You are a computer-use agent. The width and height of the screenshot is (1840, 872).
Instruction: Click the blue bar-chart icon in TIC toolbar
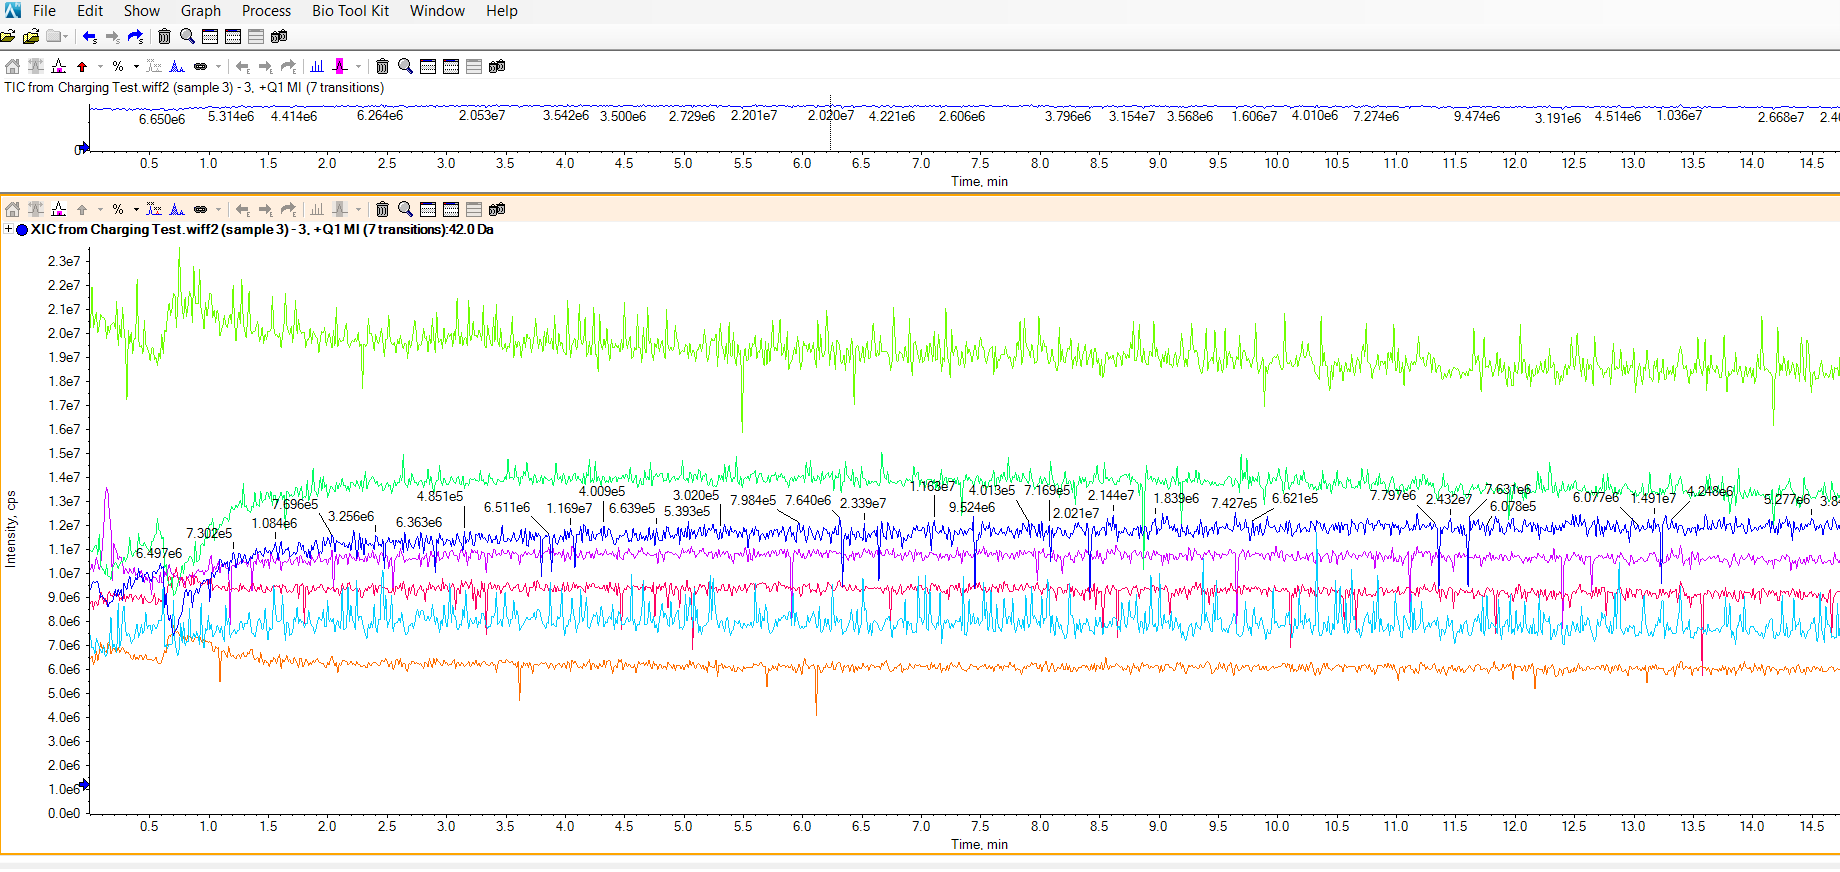[x=317, y=67]
